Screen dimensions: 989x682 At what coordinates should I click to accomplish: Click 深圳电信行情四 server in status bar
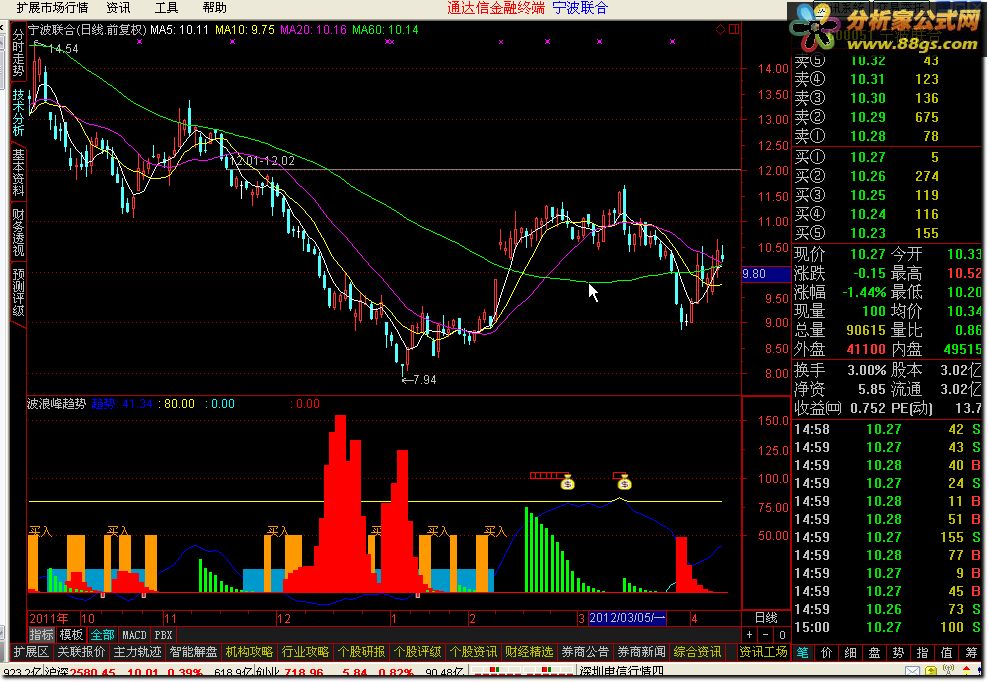[x=622, y=672]
